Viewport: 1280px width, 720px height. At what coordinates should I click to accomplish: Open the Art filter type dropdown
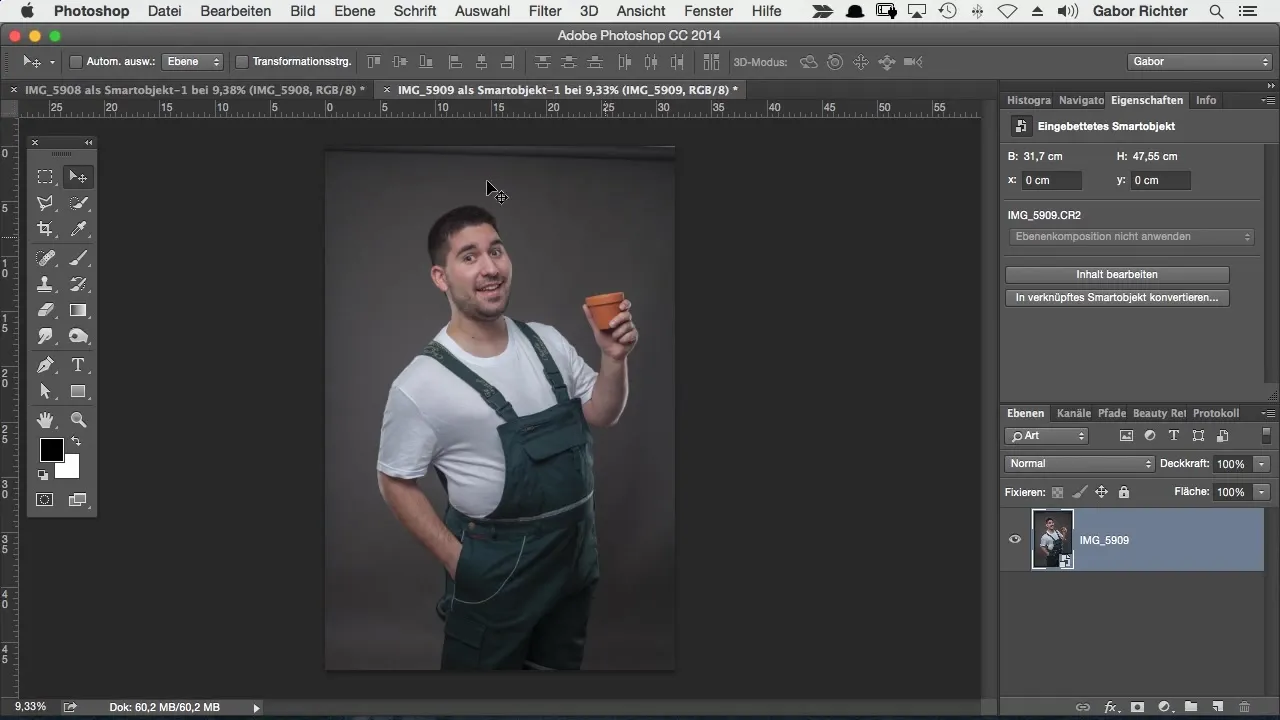1046,436
